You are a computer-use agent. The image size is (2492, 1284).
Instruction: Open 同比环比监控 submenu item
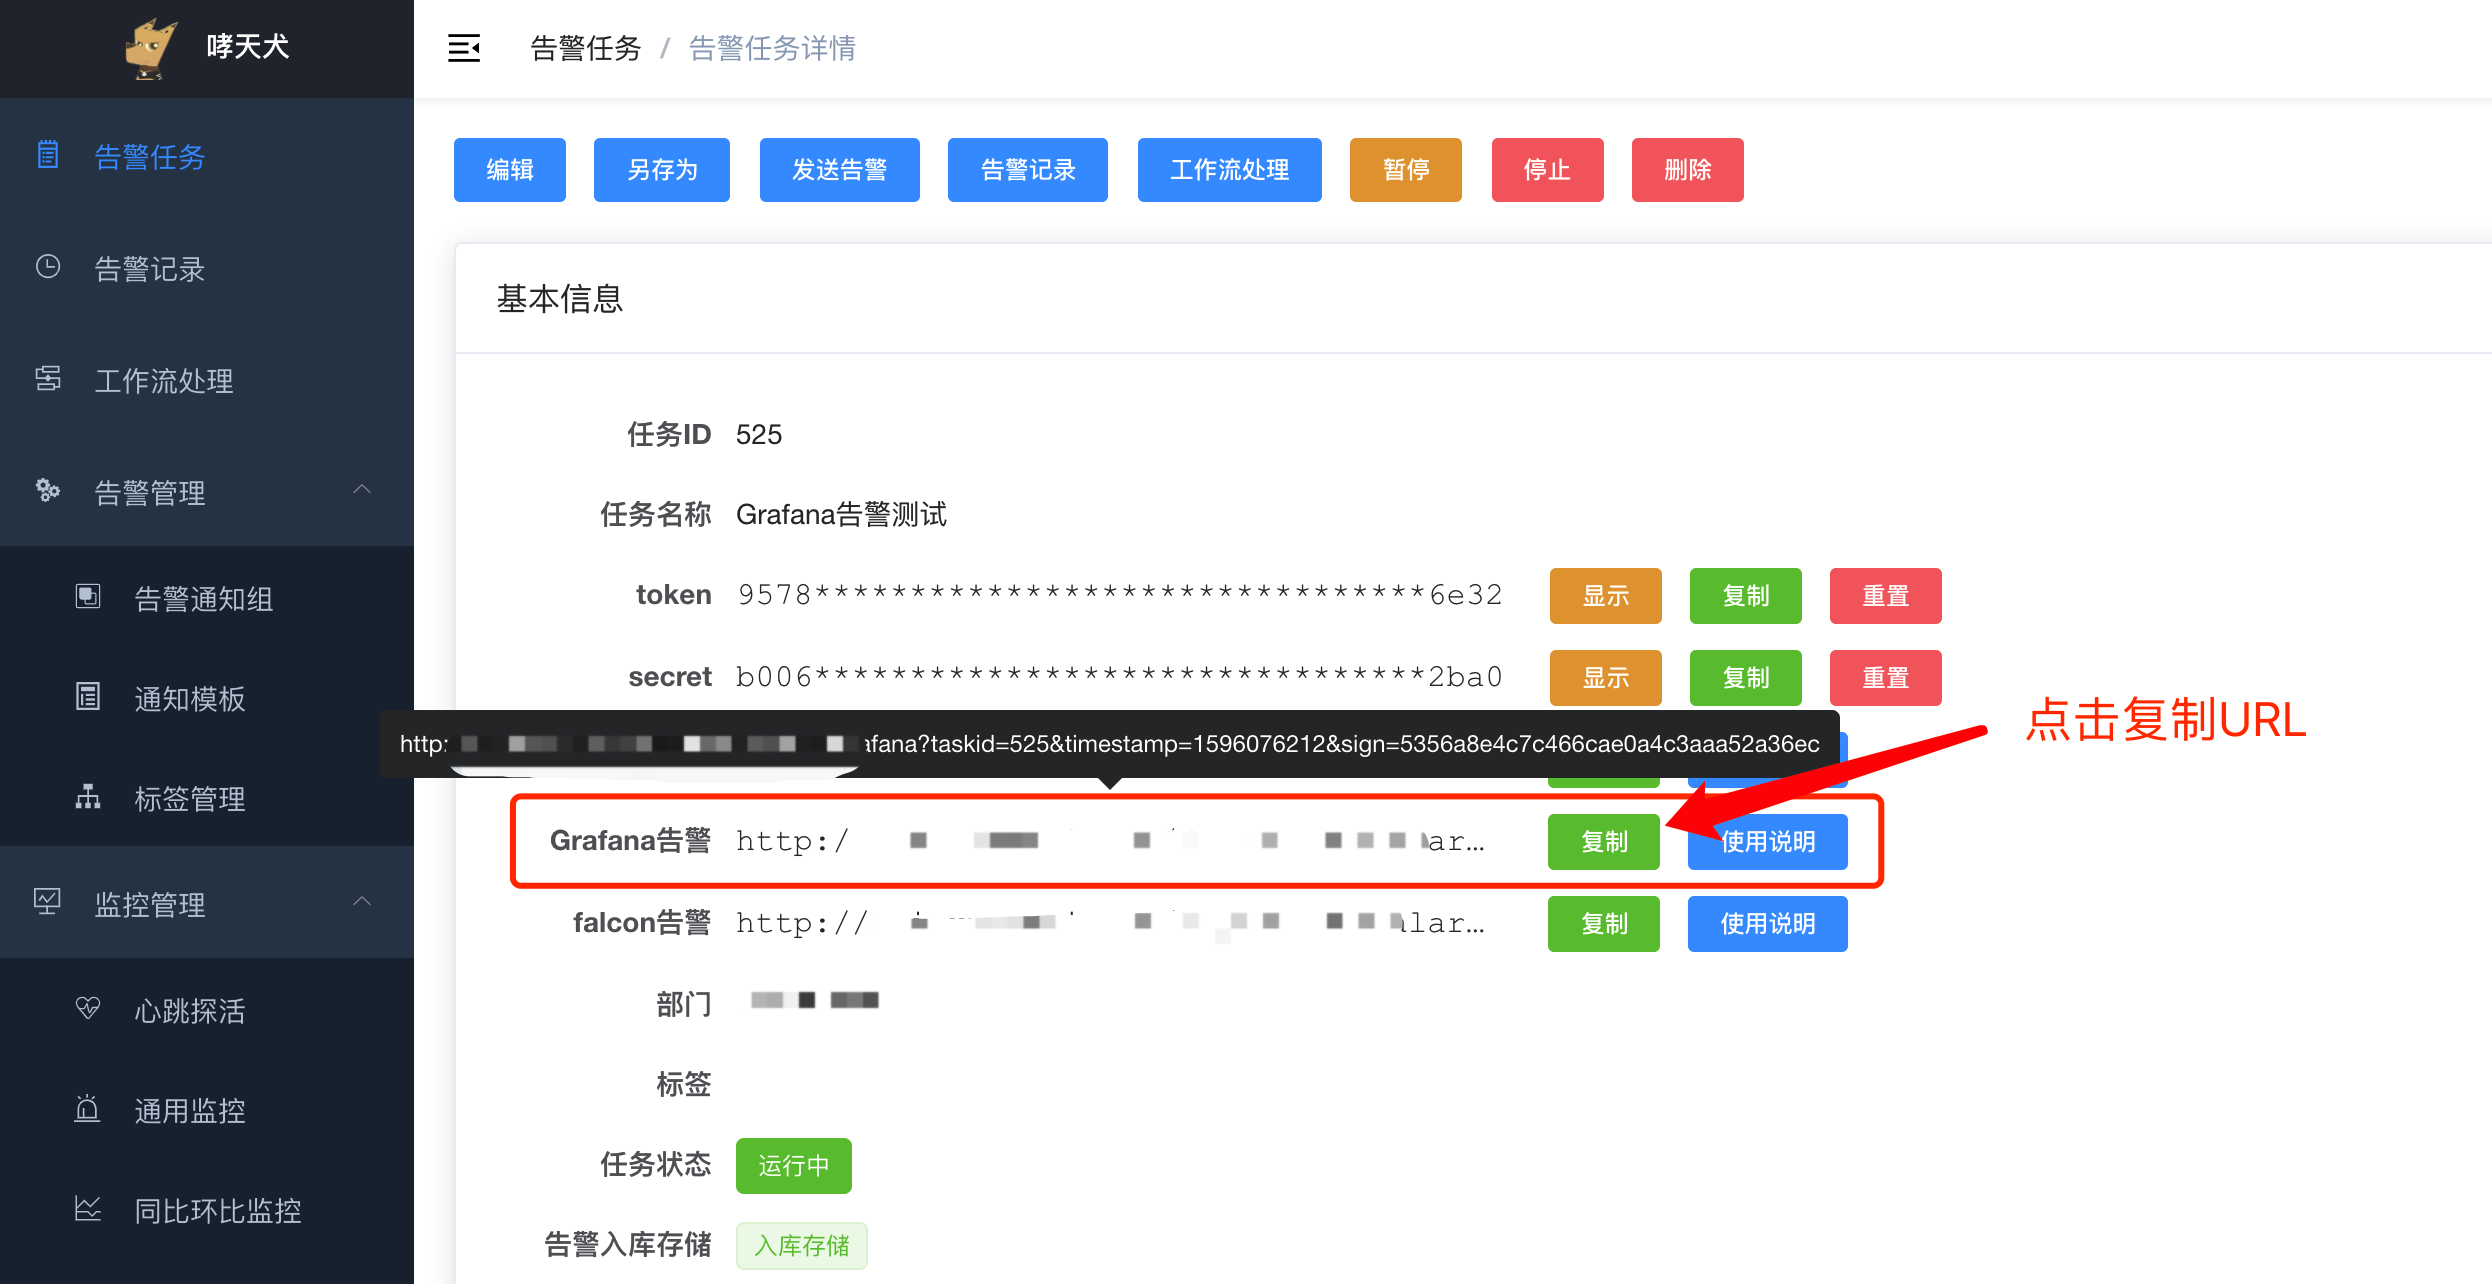[207, 1209]
